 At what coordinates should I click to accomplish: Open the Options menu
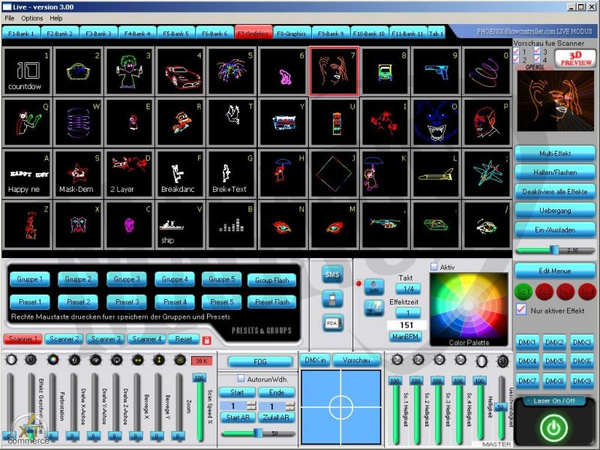32,18
